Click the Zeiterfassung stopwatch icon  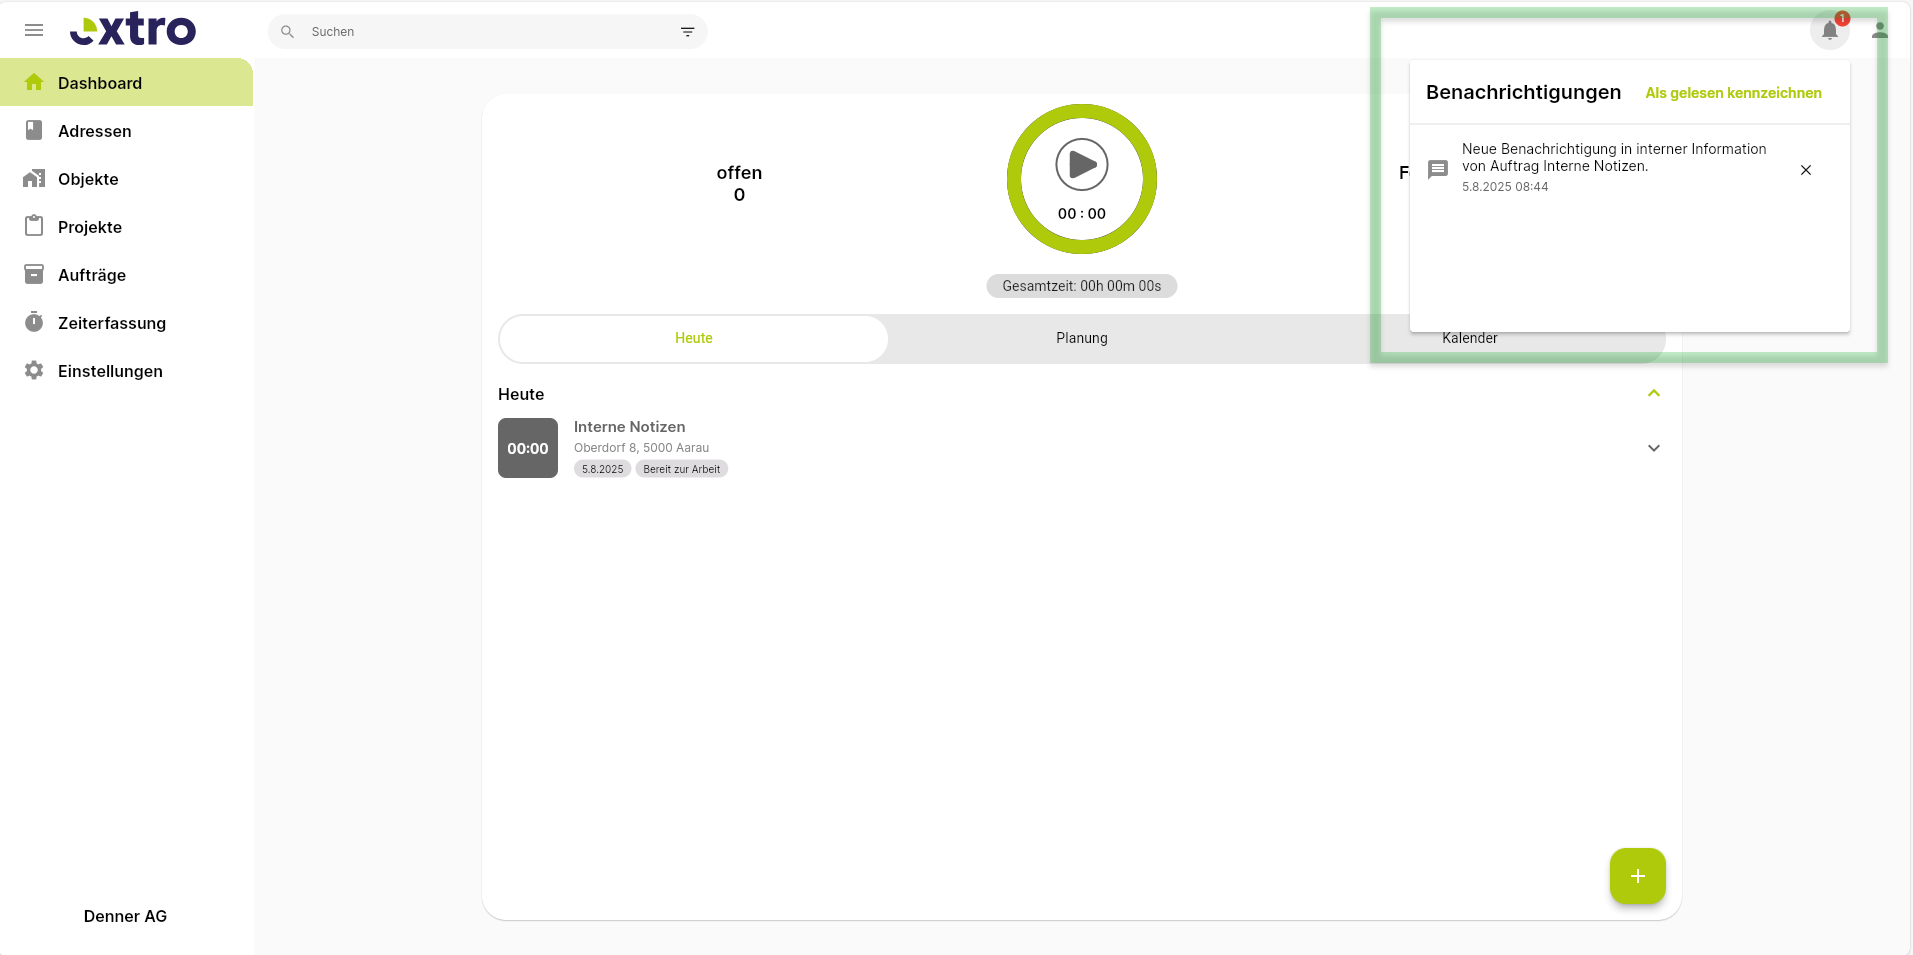click(x=34, y=322)
